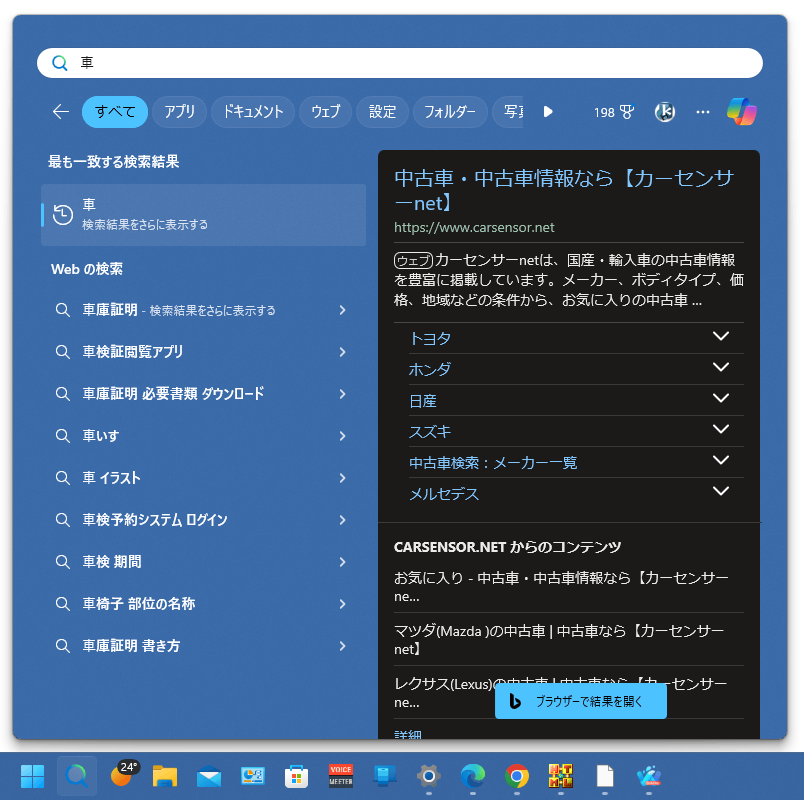
Task: Open the white document icon on taskbar
Action: click(x=605, y=776)
